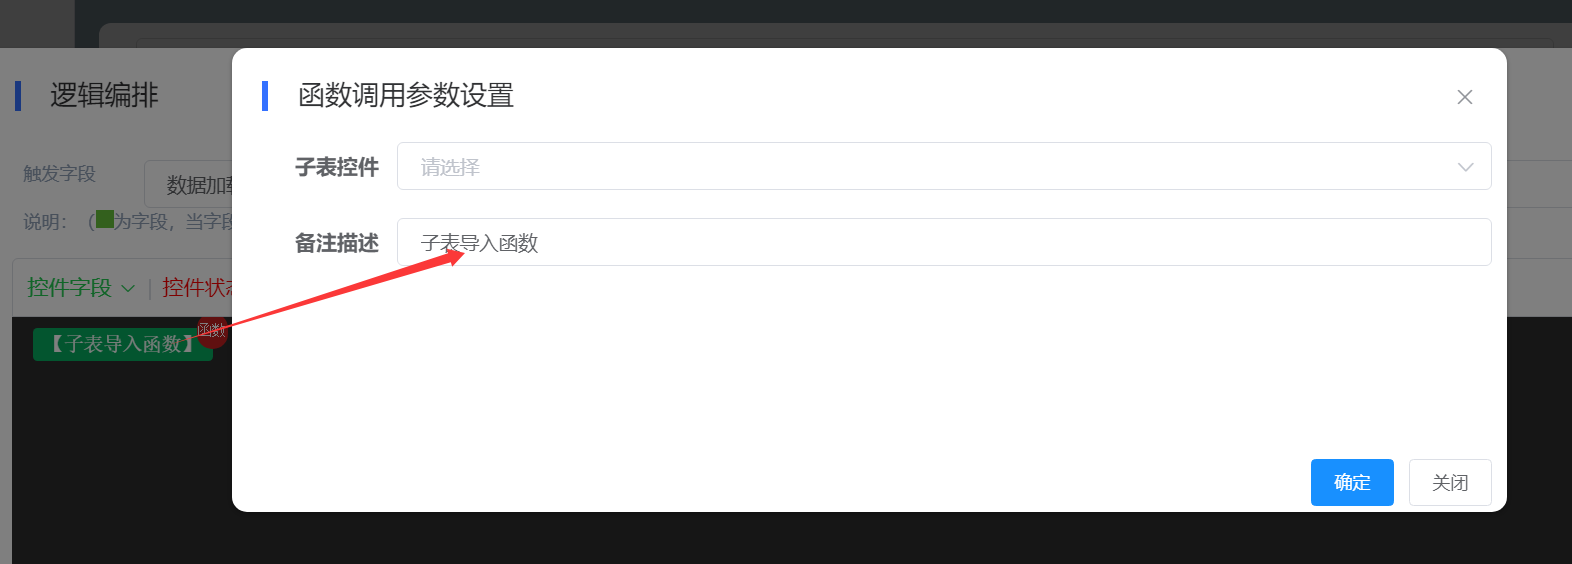Click the 备注描述 field label

tap(336, 243)
